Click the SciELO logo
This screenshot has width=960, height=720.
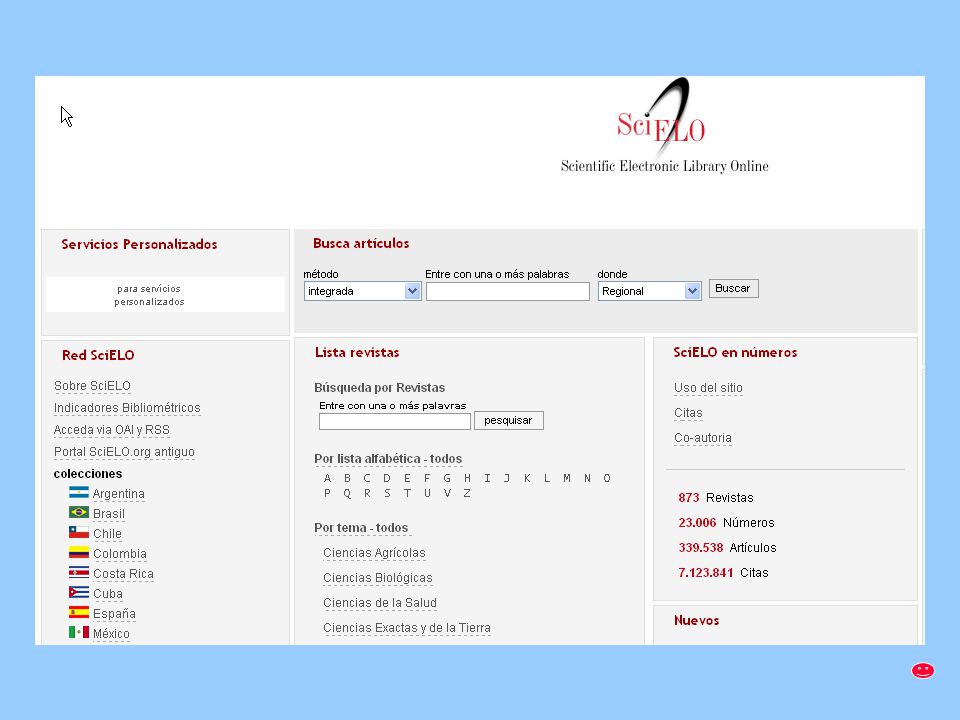[664, 125]
